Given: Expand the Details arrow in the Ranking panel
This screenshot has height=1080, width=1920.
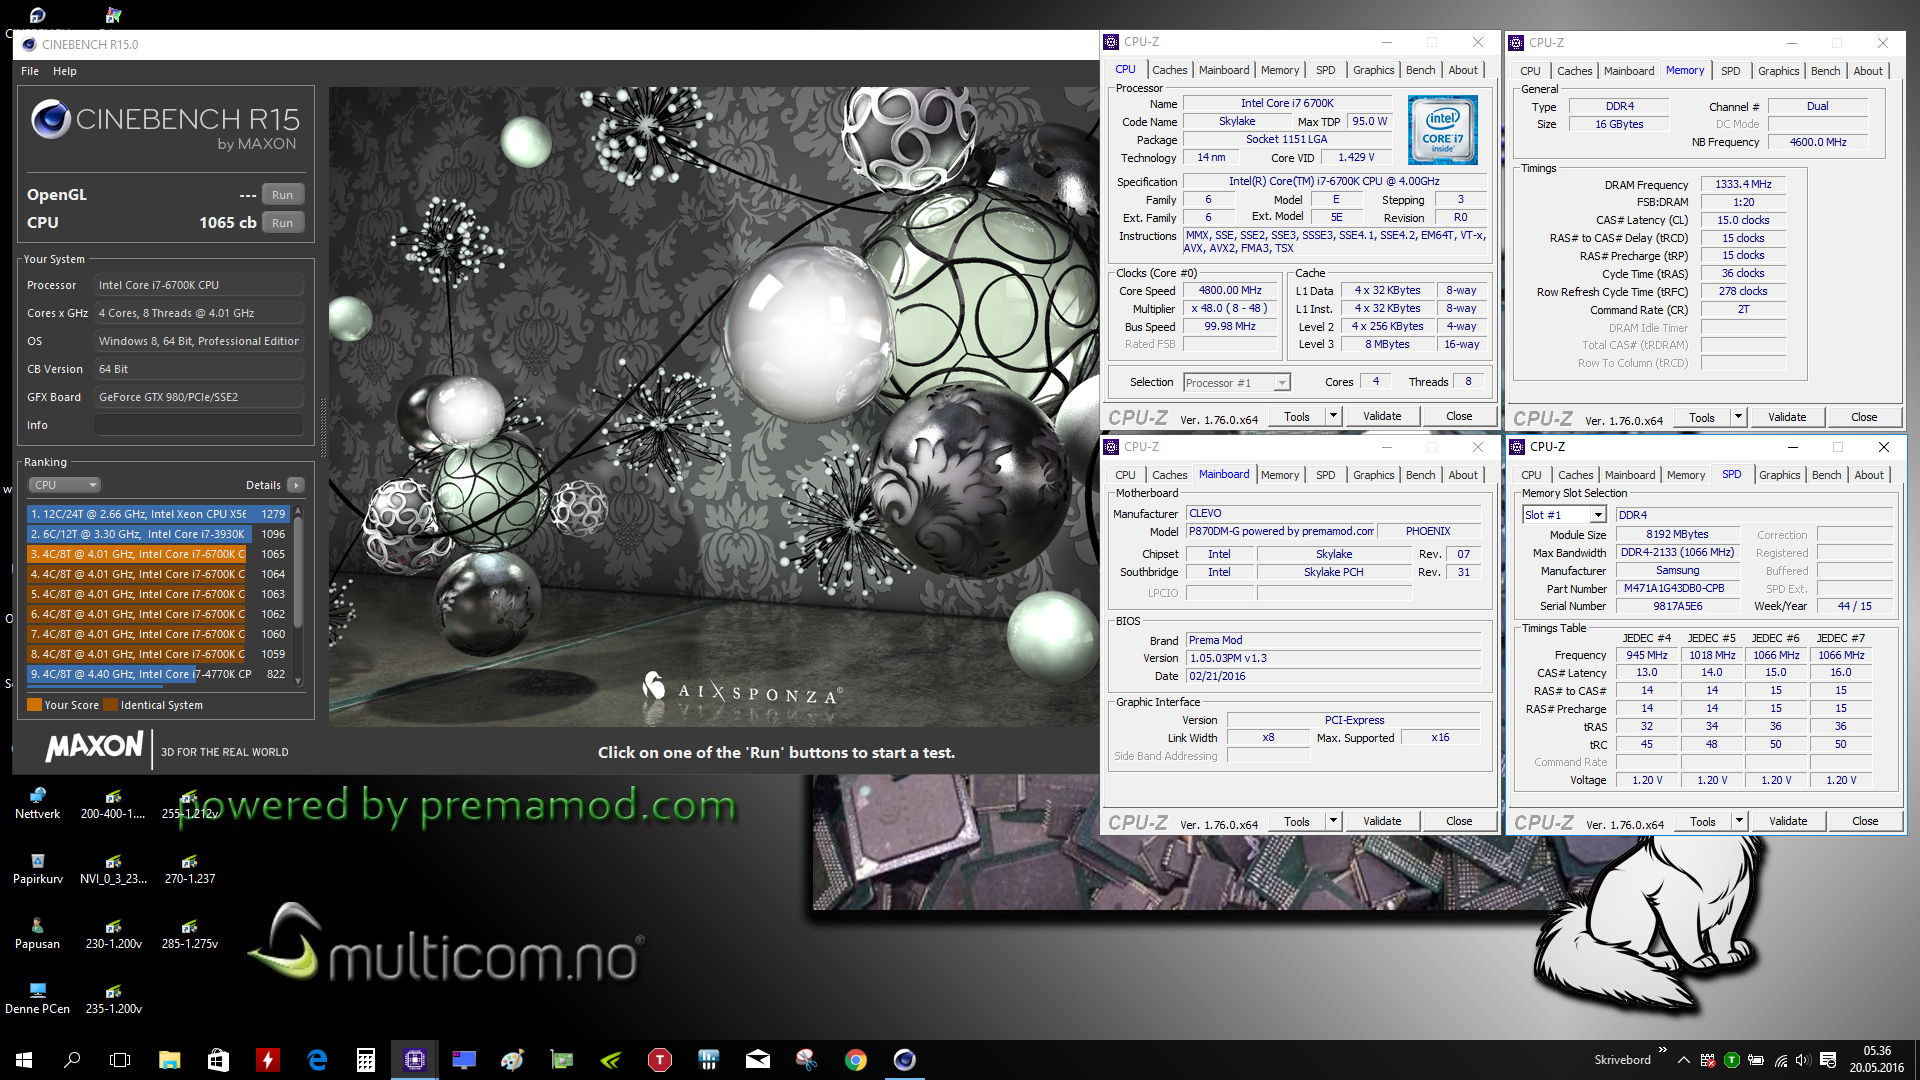Looking at the screenshot, I should [x=296, y=485].
